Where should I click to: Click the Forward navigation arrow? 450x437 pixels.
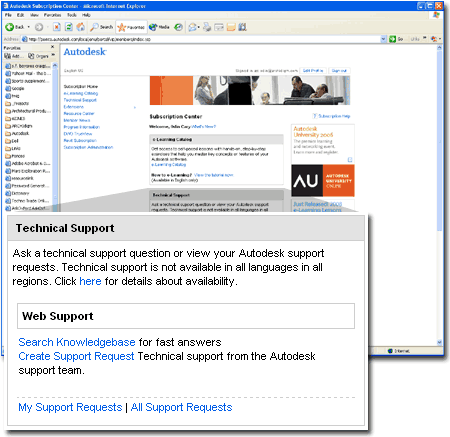(39, 27)
